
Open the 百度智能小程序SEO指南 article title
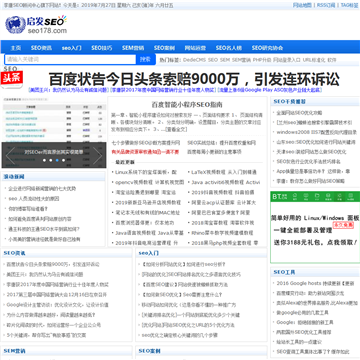[187, 105]
